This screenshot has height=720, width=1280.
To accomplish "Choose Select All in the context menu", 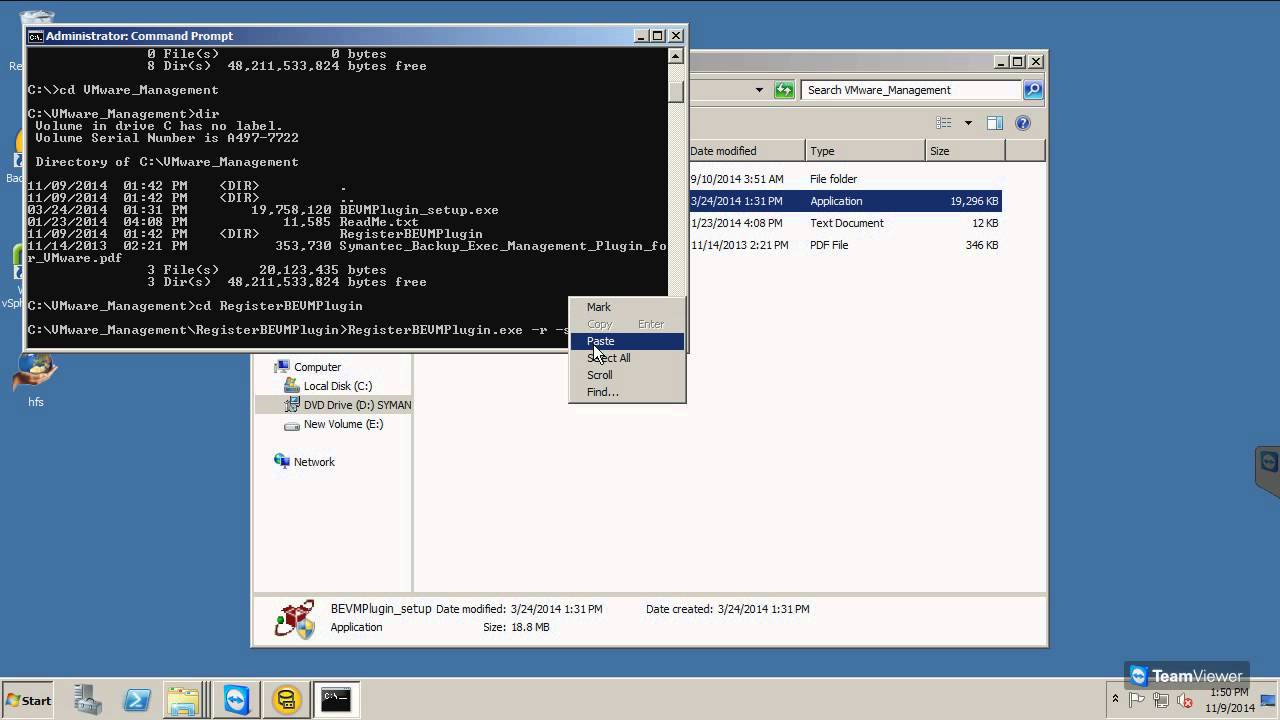I will 627,358.
